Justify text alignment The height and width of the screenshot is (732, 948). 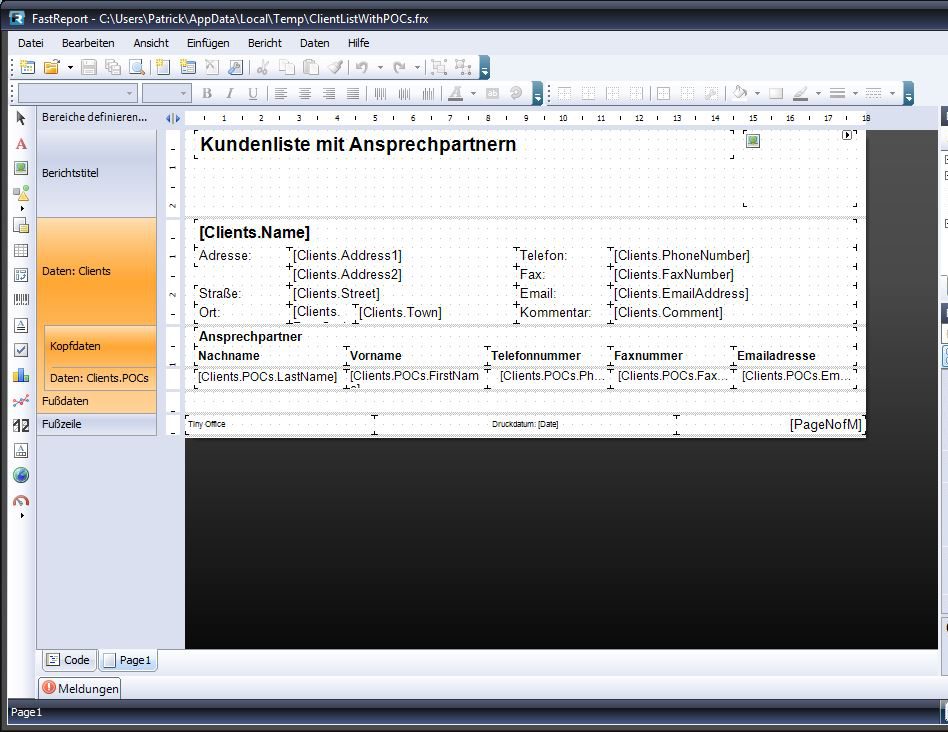point(353,93)
